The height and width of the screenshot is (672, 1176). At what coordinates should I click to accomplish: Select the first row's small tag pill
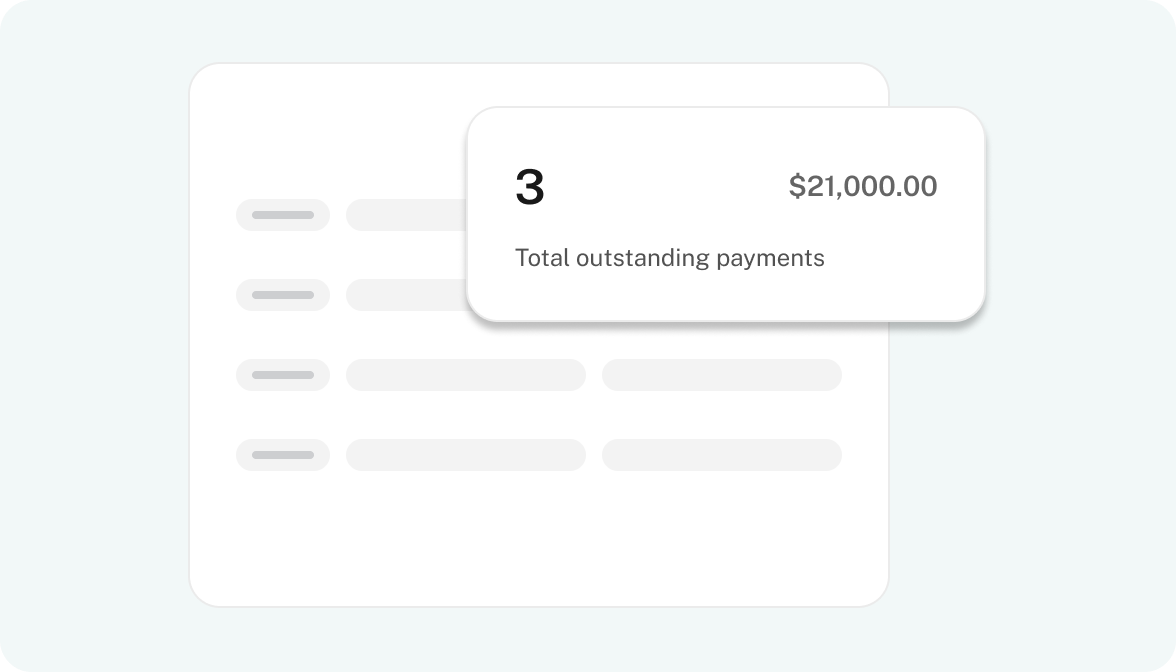pyautogui.click(x=283, y=215)
